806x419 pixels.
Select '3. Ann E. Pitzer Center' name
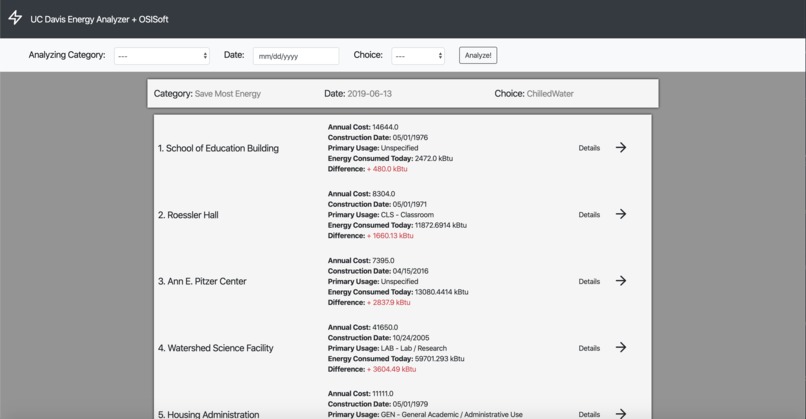[202, 281]
